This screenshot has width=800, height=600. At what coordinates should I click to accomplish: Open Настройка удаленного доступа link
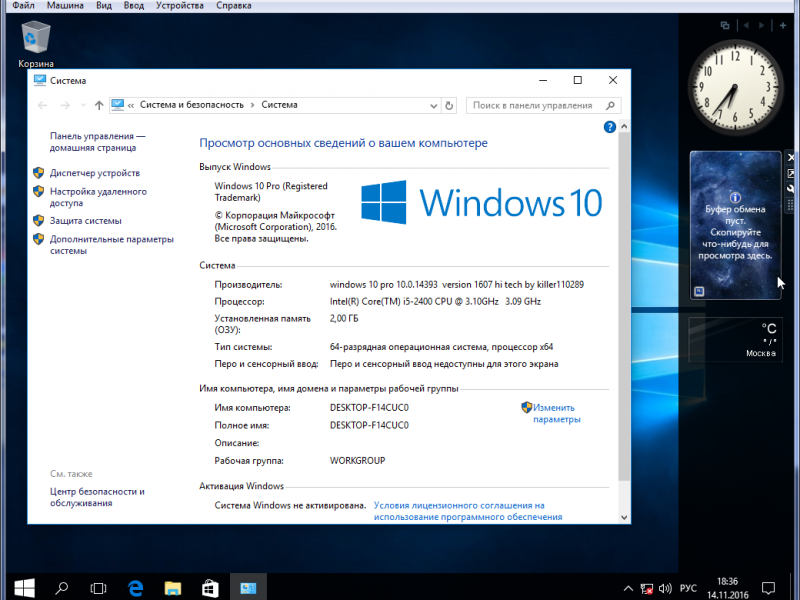(98, 197)
